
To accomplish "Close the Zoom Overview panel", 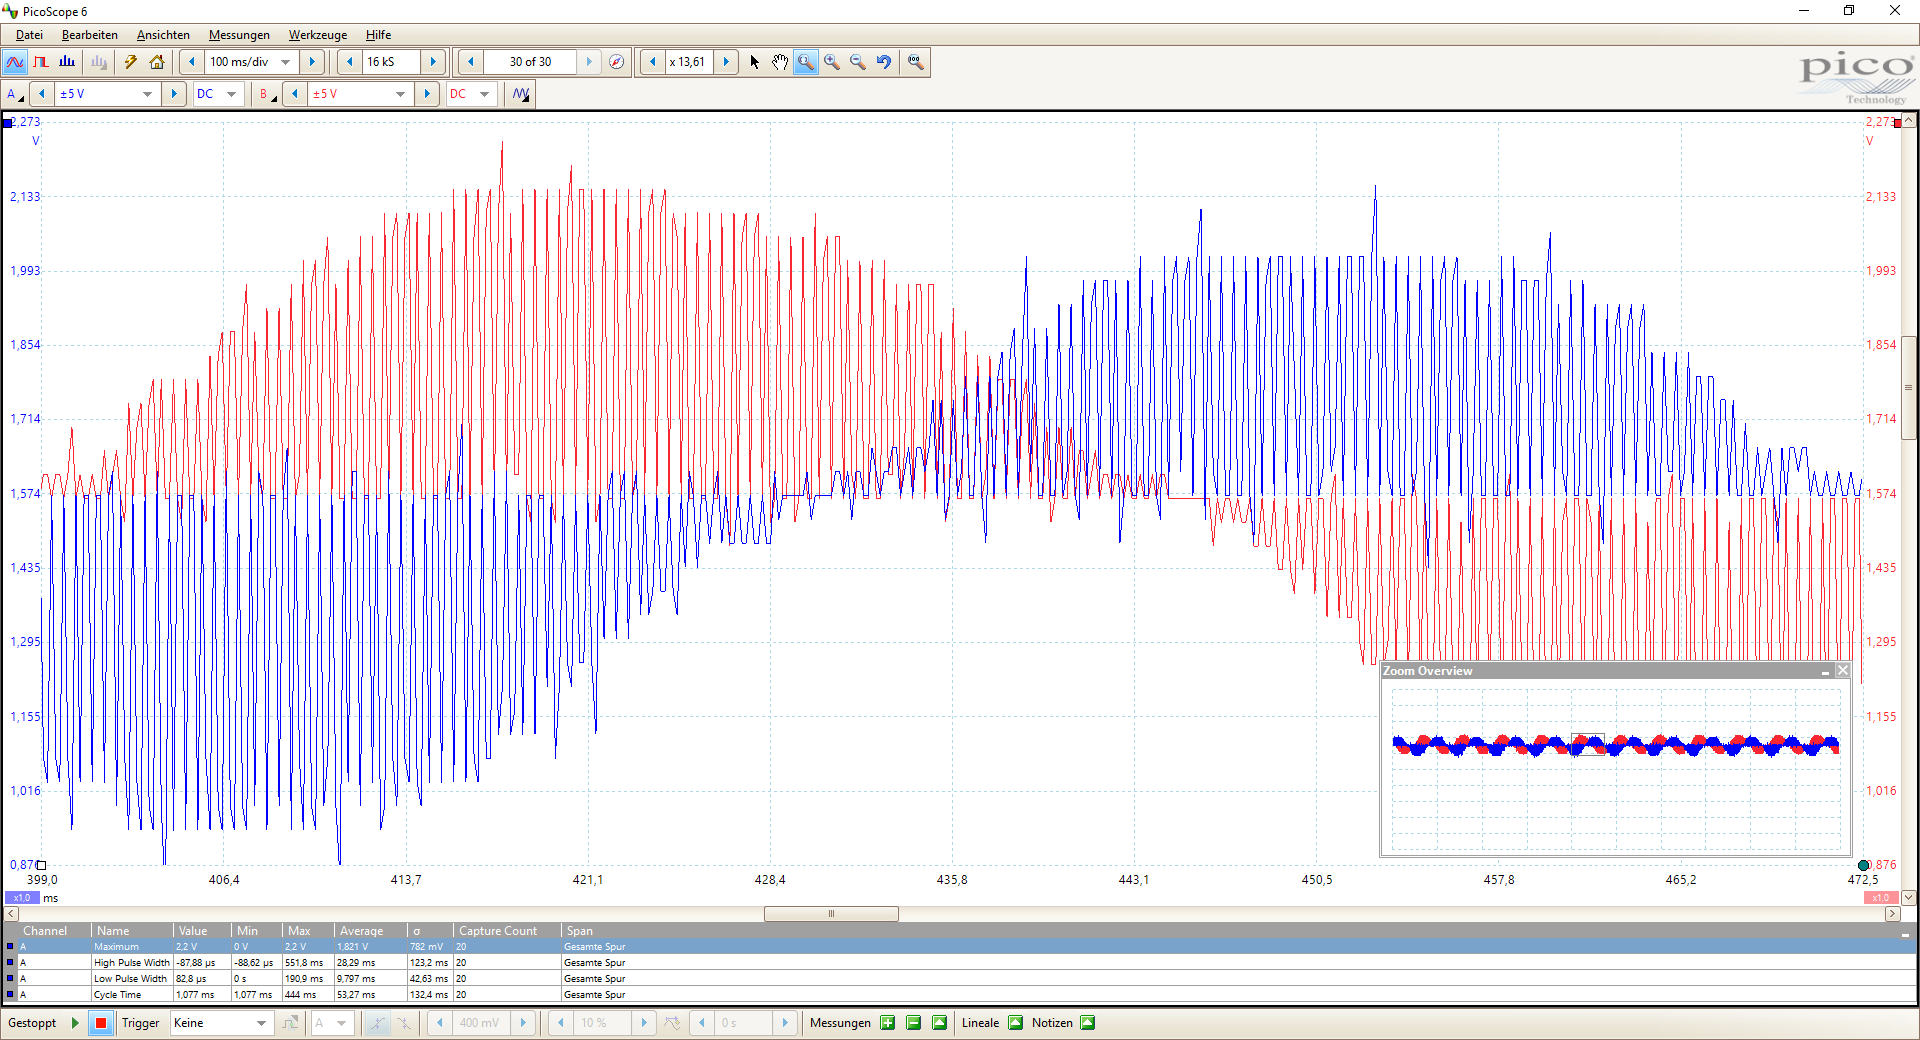I will (1843, 671).
